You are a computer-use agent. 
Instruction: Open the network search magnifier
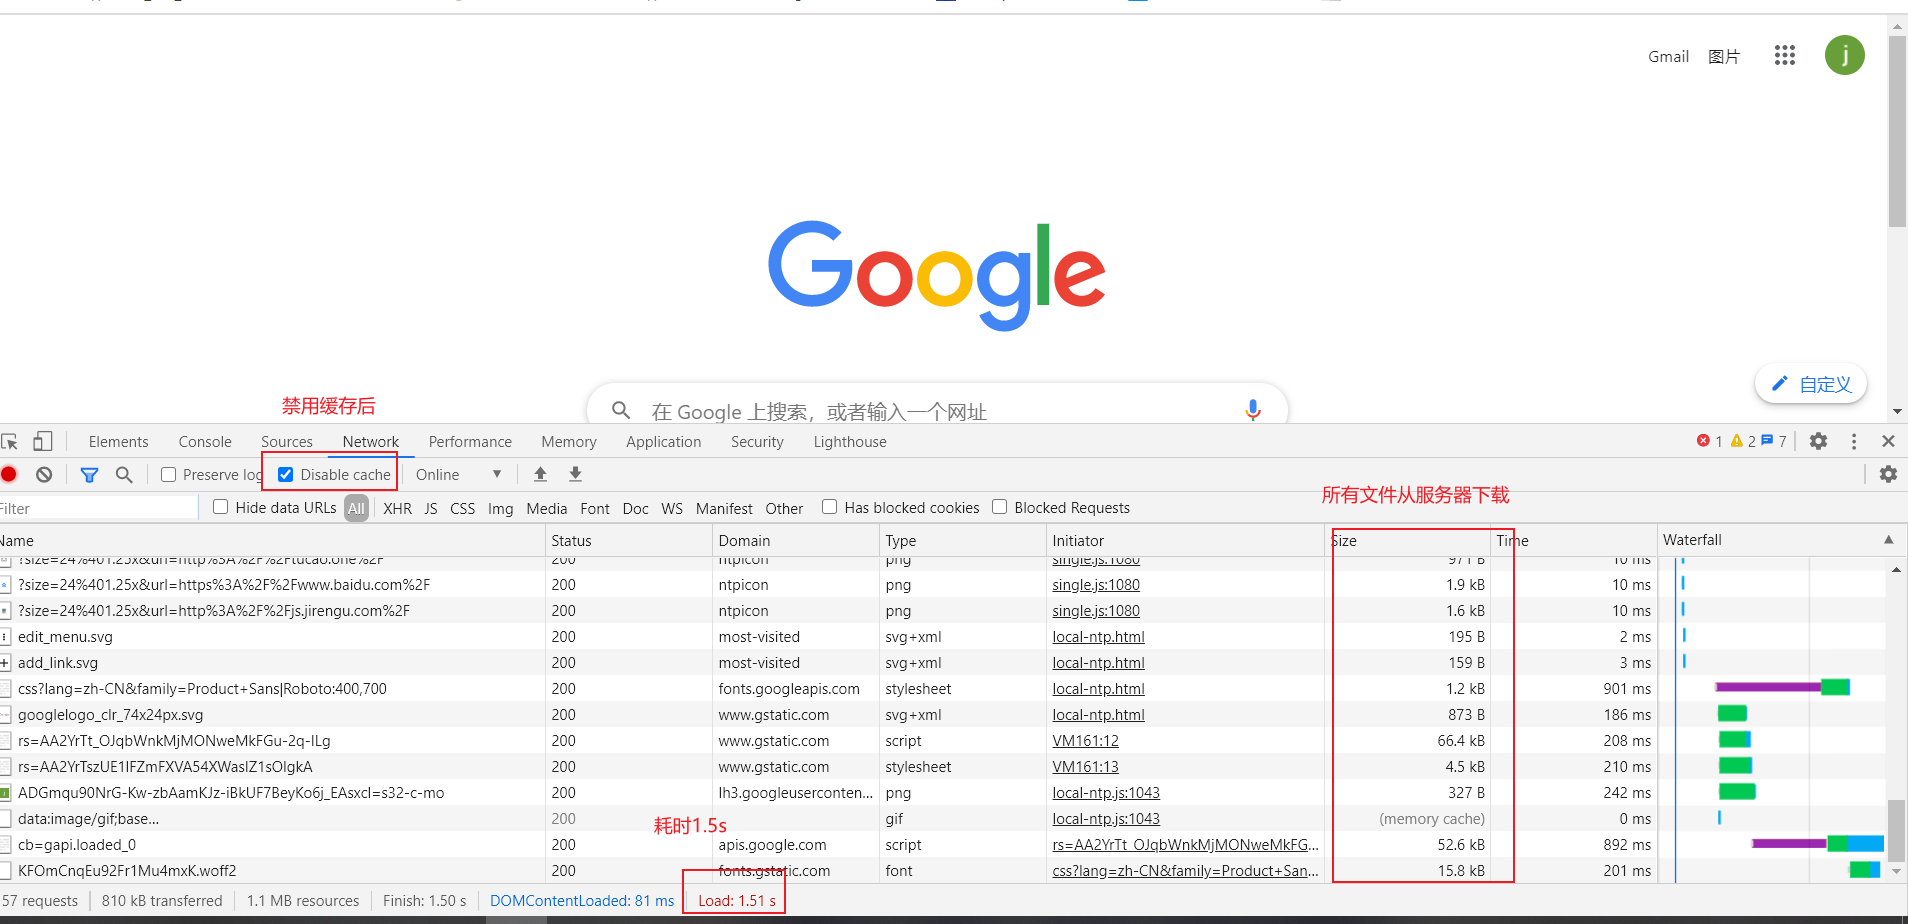point(124,475)
